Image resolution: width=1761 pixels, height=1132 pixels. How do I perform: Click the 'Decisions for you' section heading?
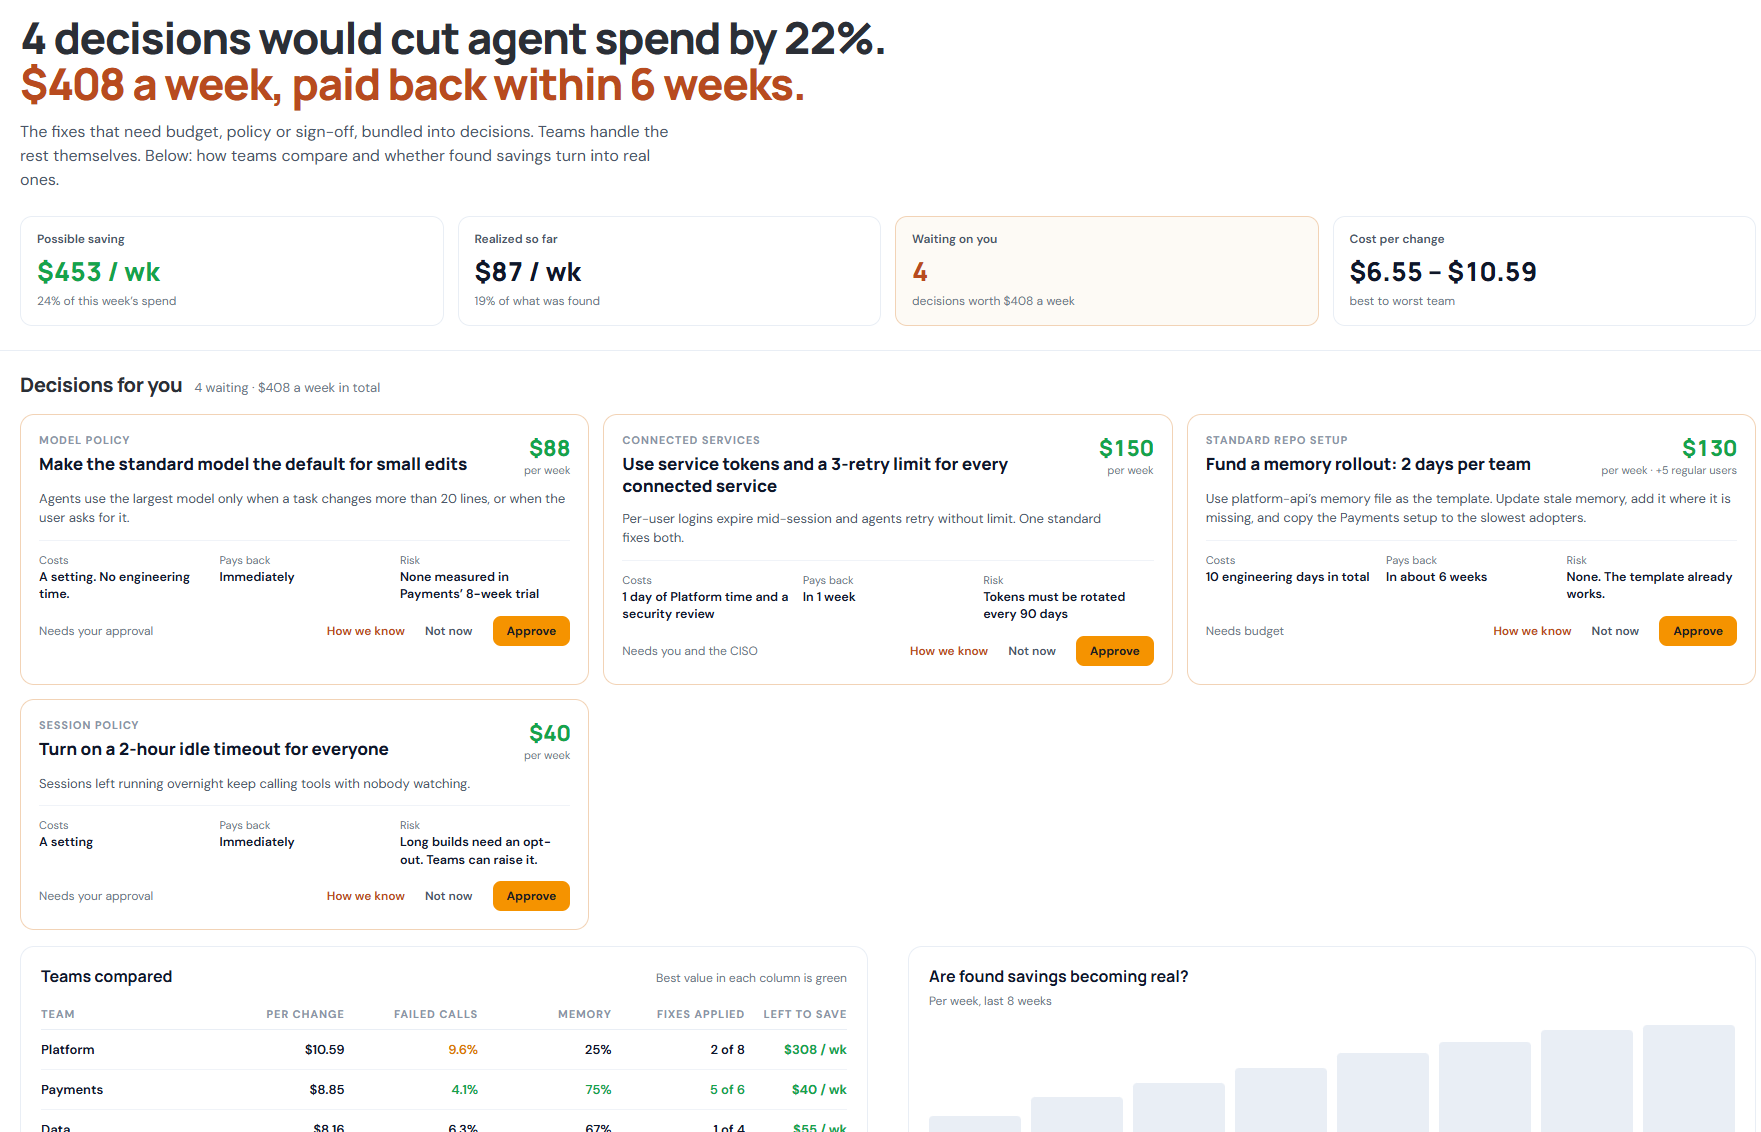click(101, 386)
